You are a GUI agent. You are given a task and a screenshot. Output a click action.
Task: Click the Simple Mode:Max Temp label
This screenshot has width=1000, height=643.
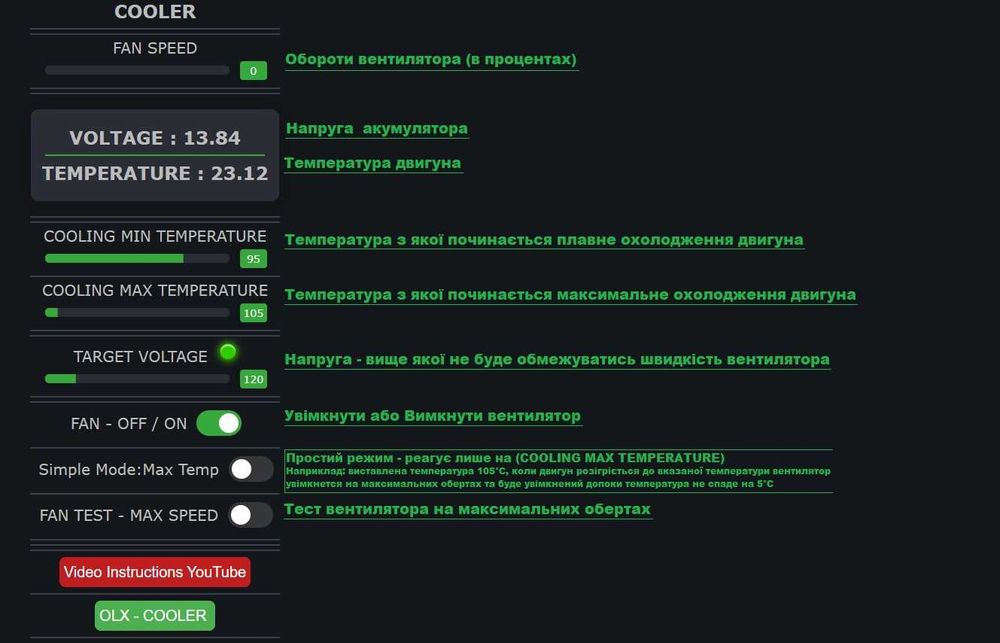(128, 469)
